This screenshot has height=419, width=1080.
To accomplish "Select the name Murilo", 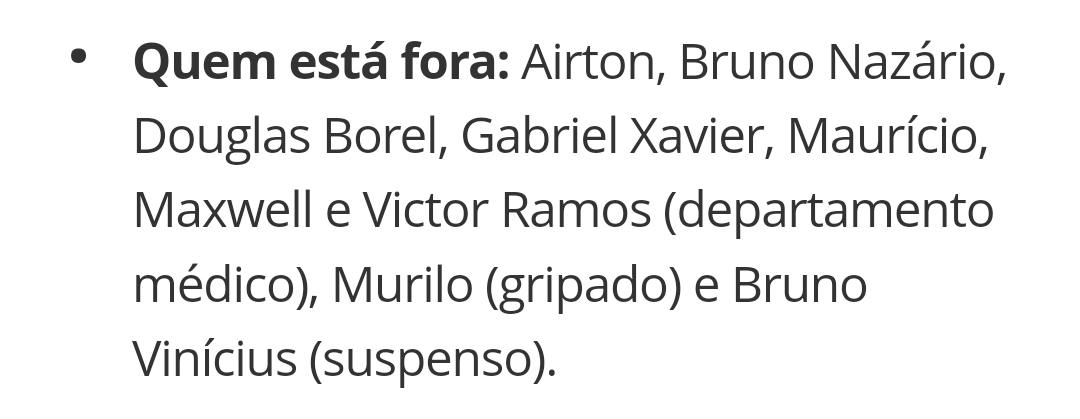I will pos(403,285).
